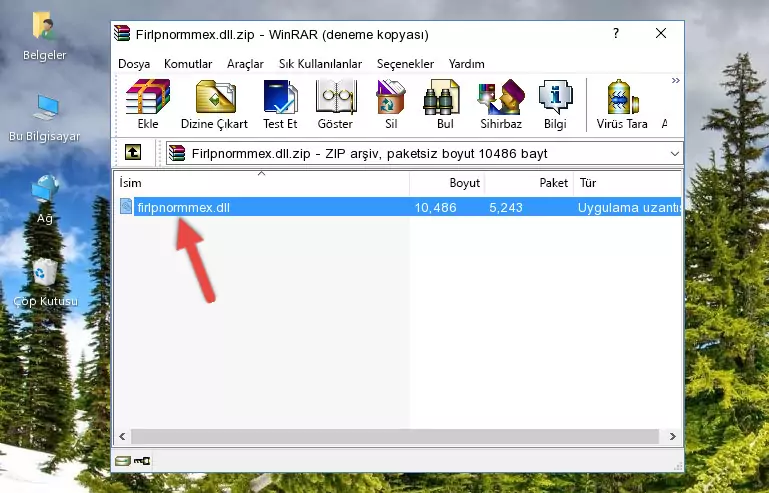Expand the archive path dropdown
Viewport: 769px width, 493px height.
pyautogui.click(x=674, y=154)
